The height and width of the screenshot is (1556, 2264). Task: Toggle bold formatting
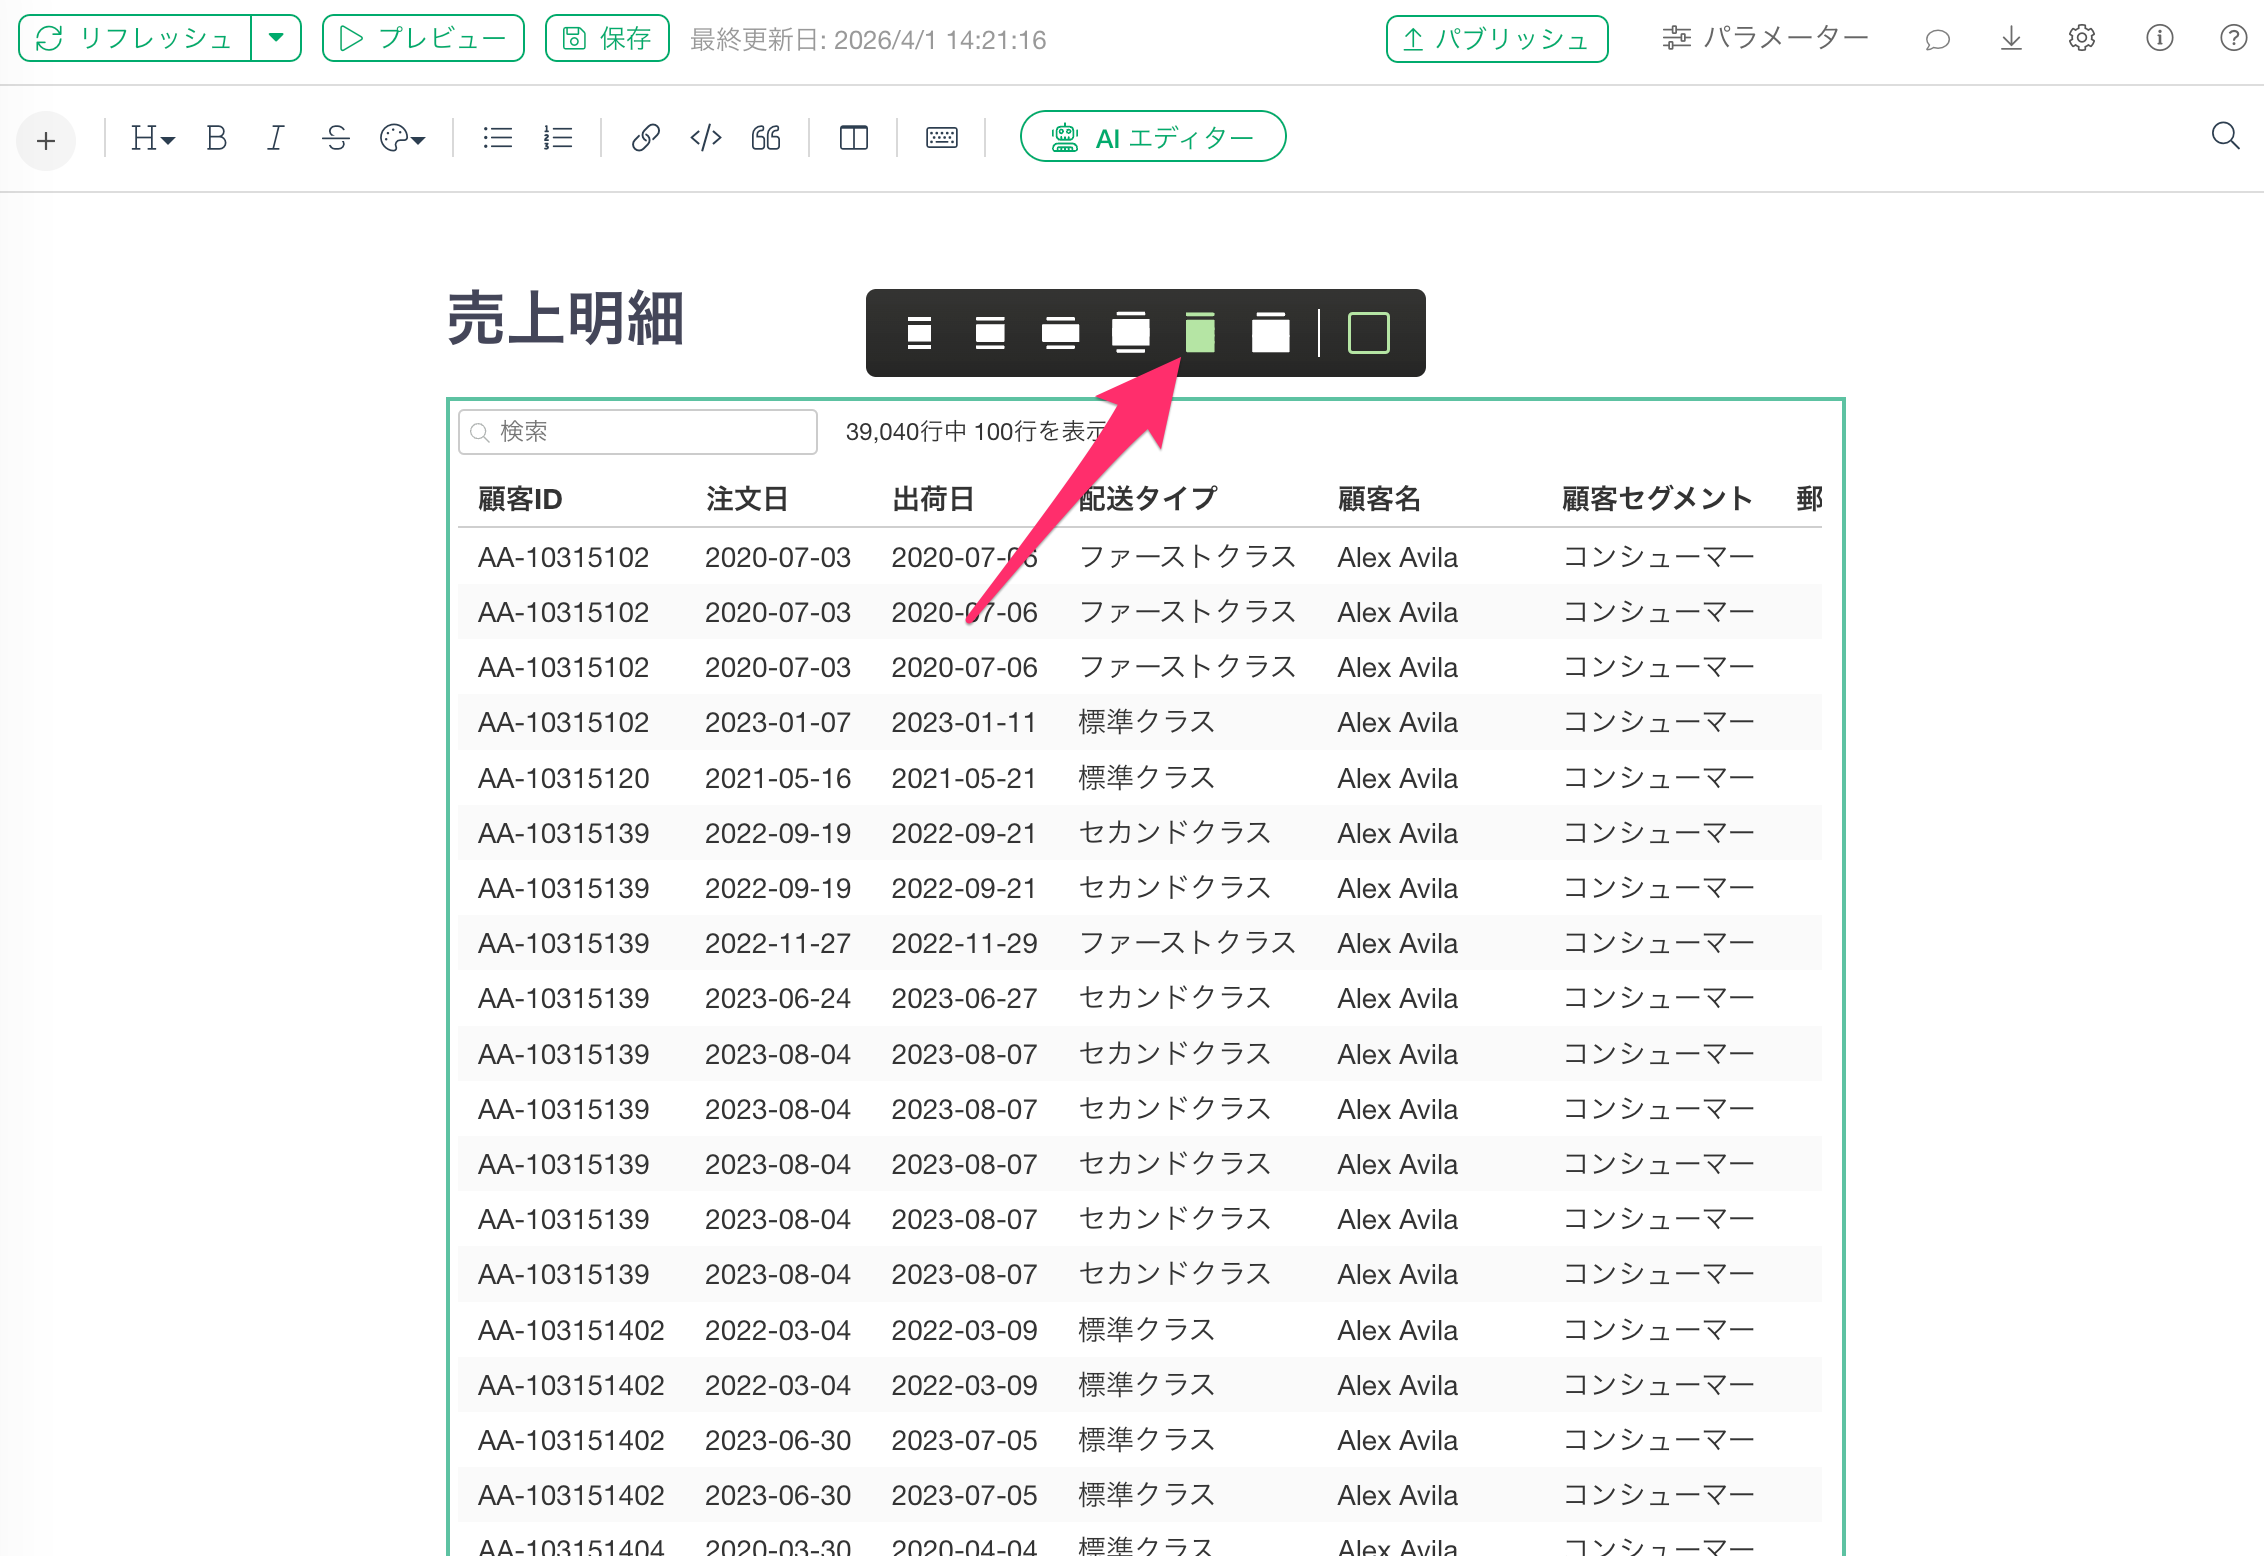pos(216,138)
